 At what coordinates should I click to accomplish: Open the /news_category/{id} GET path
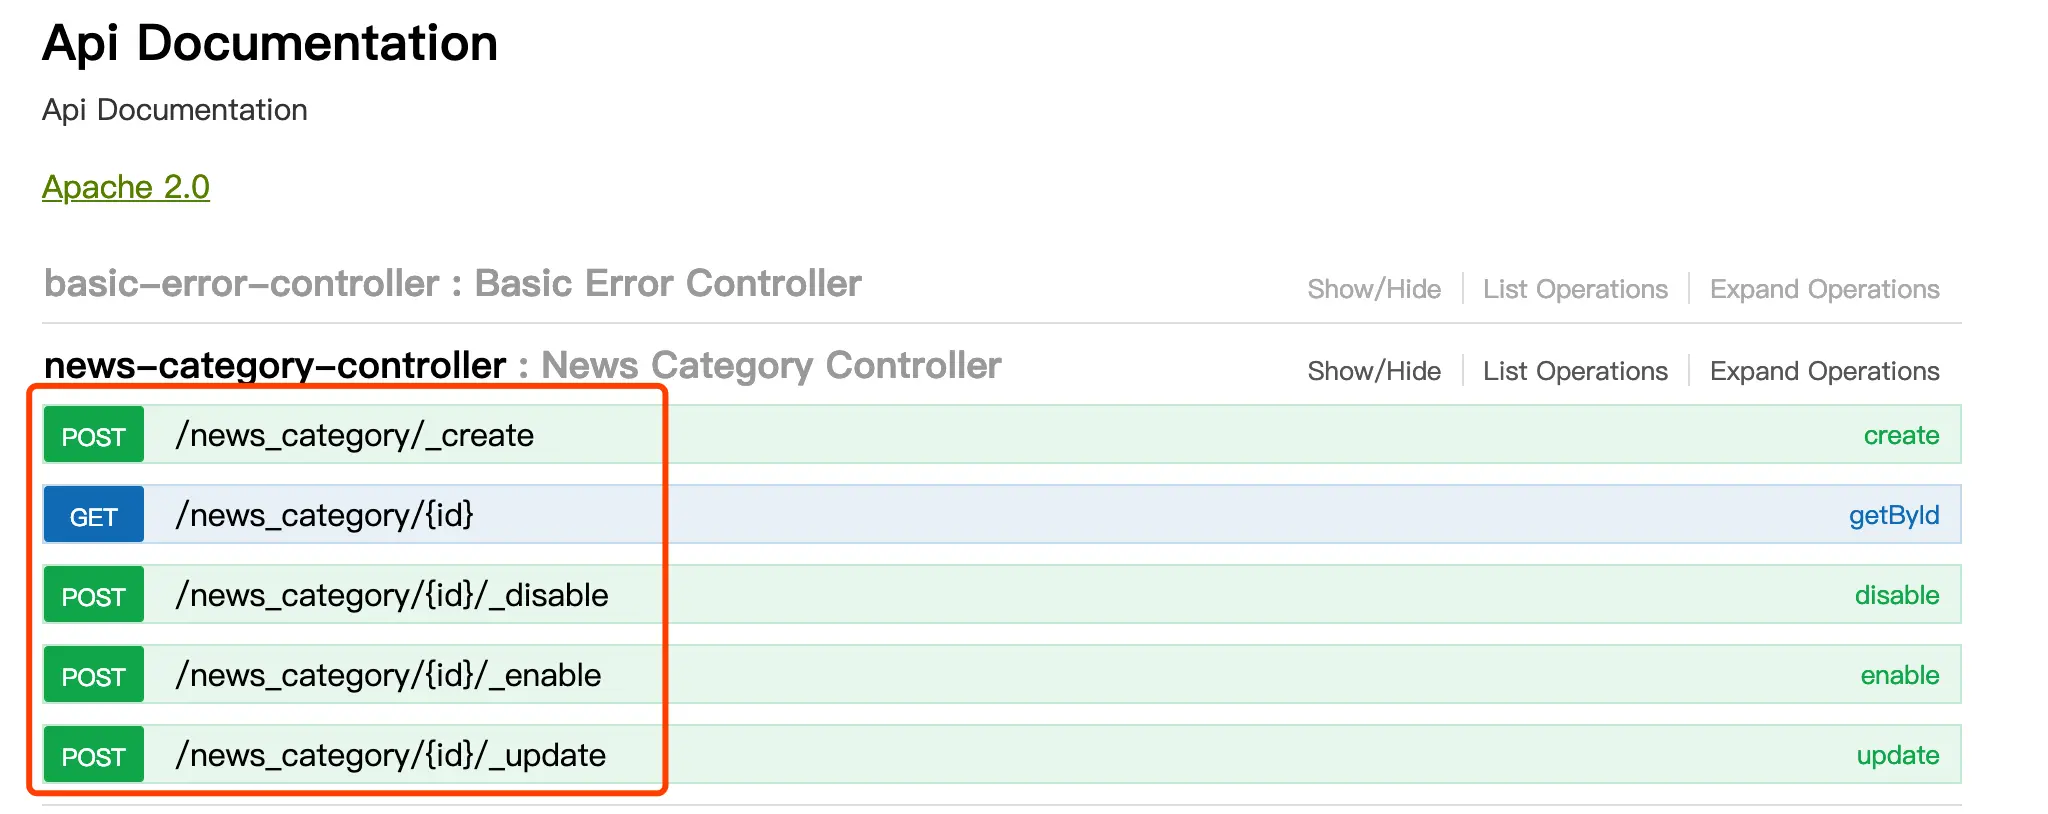click(x=324, y=515)
